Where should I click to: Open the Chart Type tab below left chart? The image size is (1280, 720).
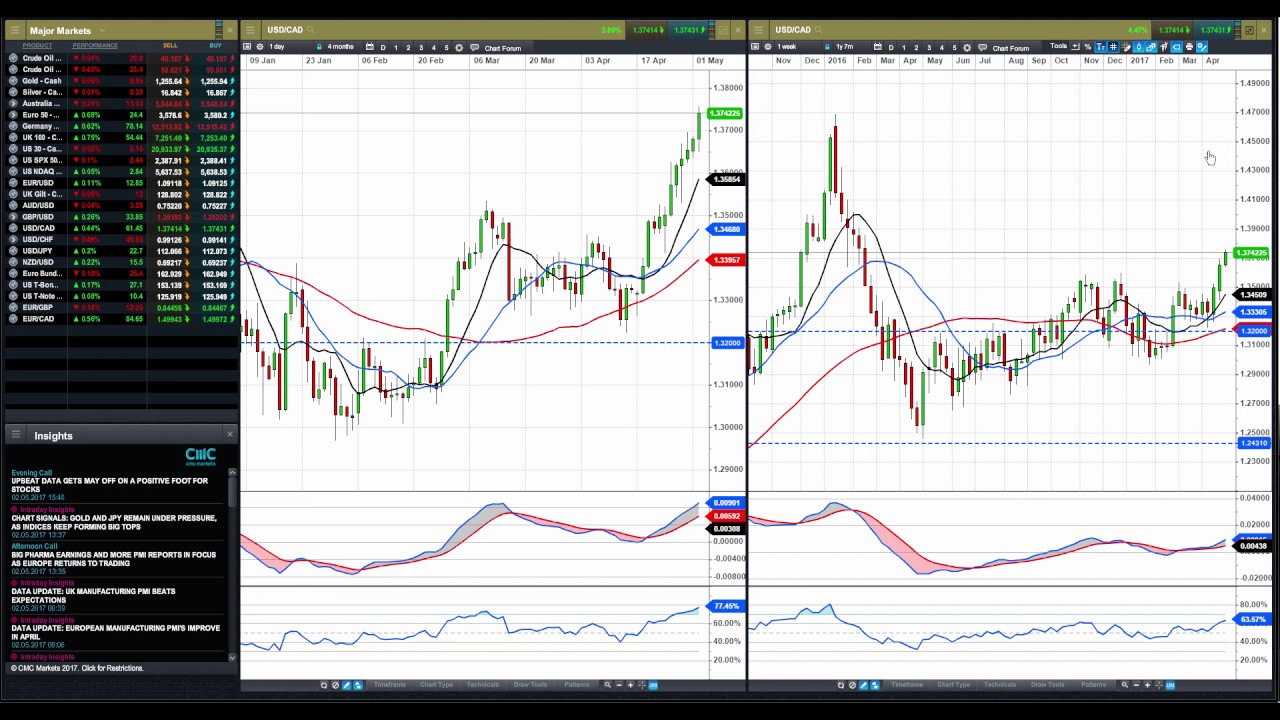coord(436,685)
